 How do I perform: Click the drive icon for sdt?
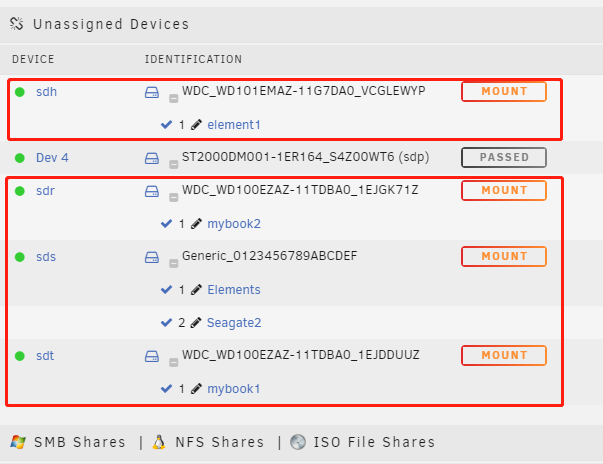click(x=152, y=356)
